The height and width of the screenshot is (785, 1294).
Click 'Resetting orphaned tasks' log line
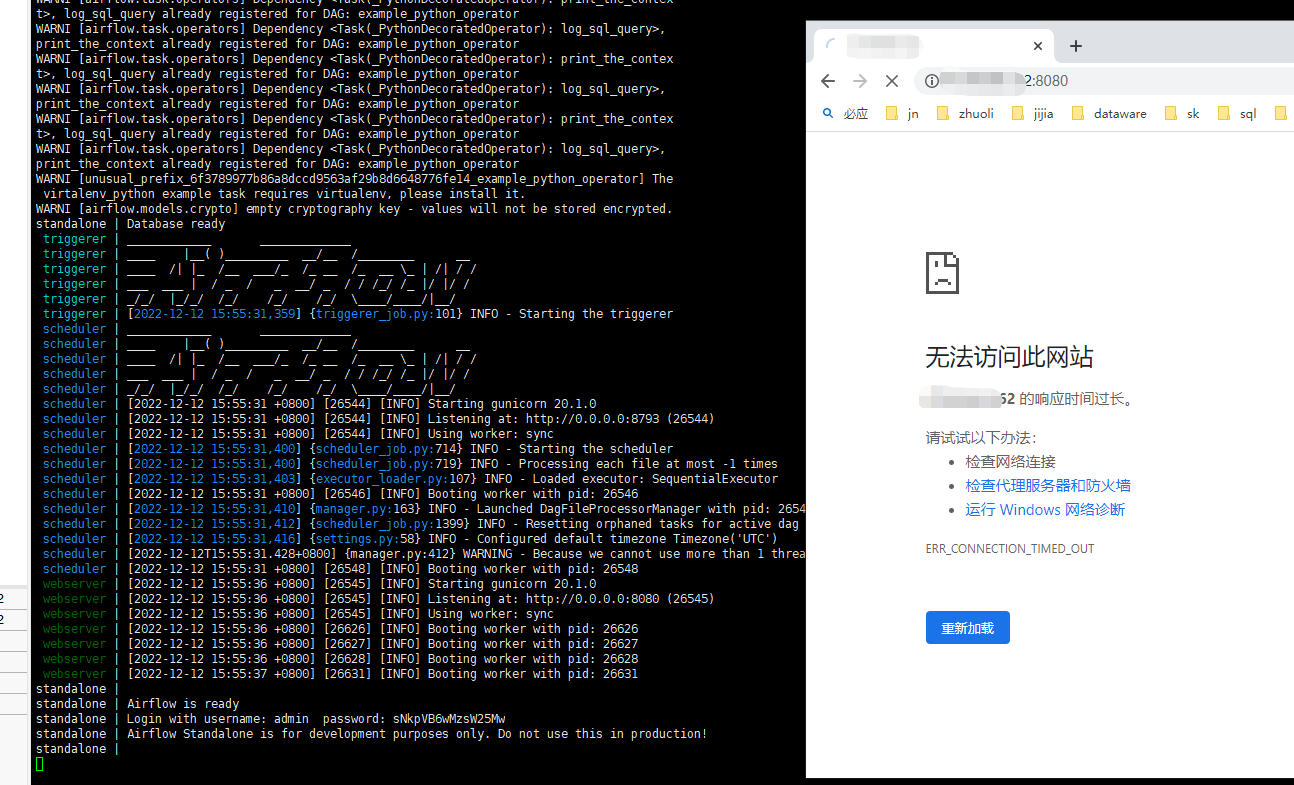tap(463, 524)
